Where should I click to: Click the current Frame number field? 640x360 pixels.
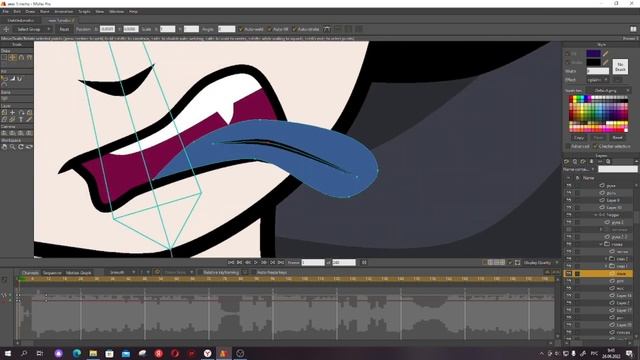coord(313,262)
